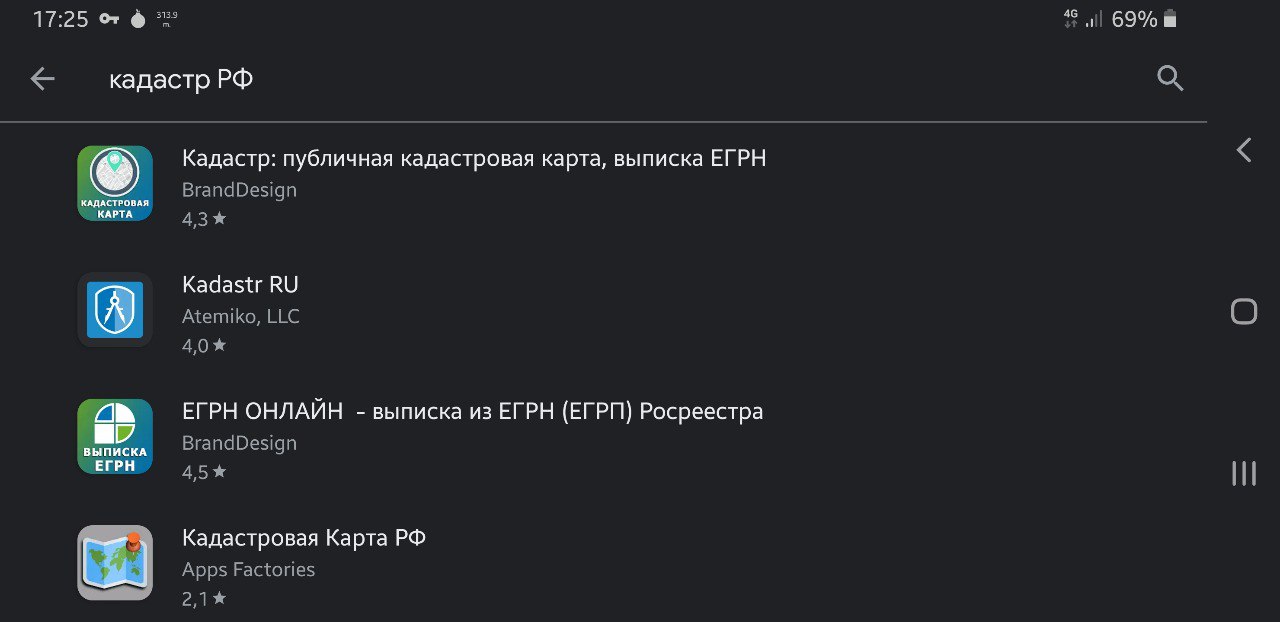Select the Kadastr RU app title
This screenshot has height=622, width=1280.
tap(240, 284)
